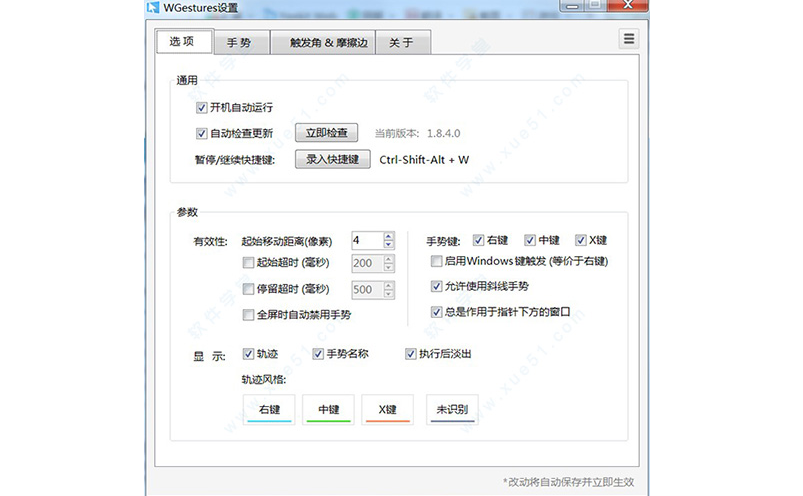Increase 起始超时 value with up arrow

[389, 259]
